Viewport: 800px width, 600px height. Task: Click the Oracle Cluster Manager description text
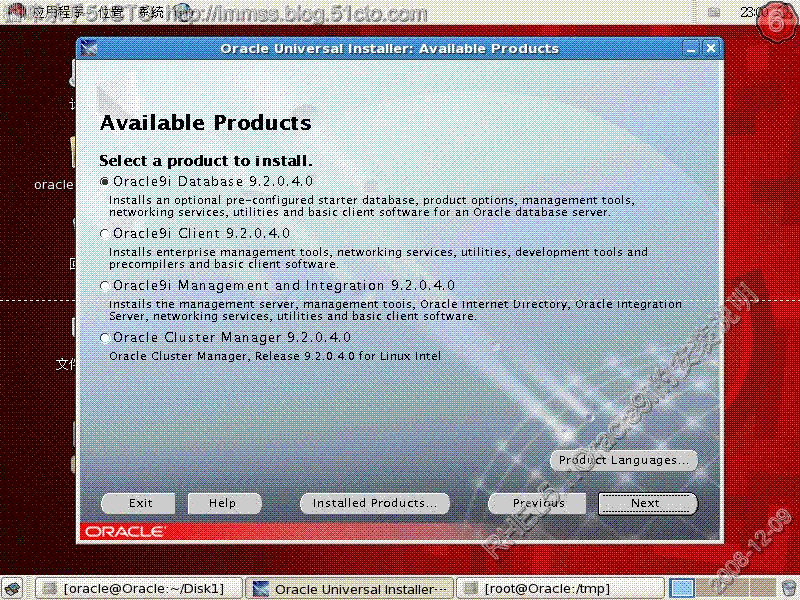coord(275,356)
